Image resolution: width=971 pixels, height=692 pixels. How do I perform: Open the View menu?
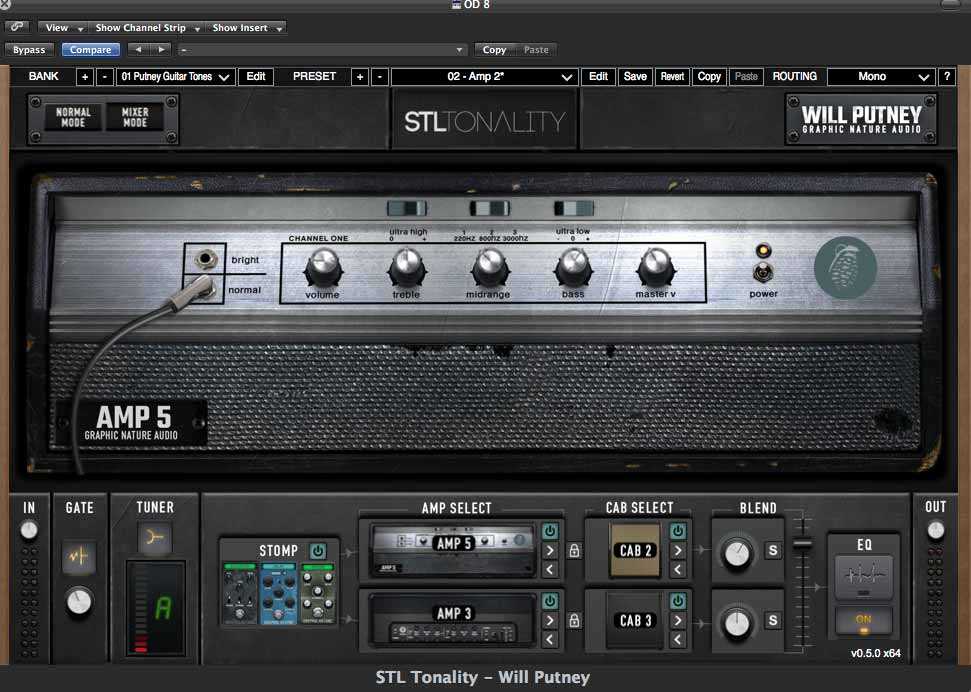61,28
